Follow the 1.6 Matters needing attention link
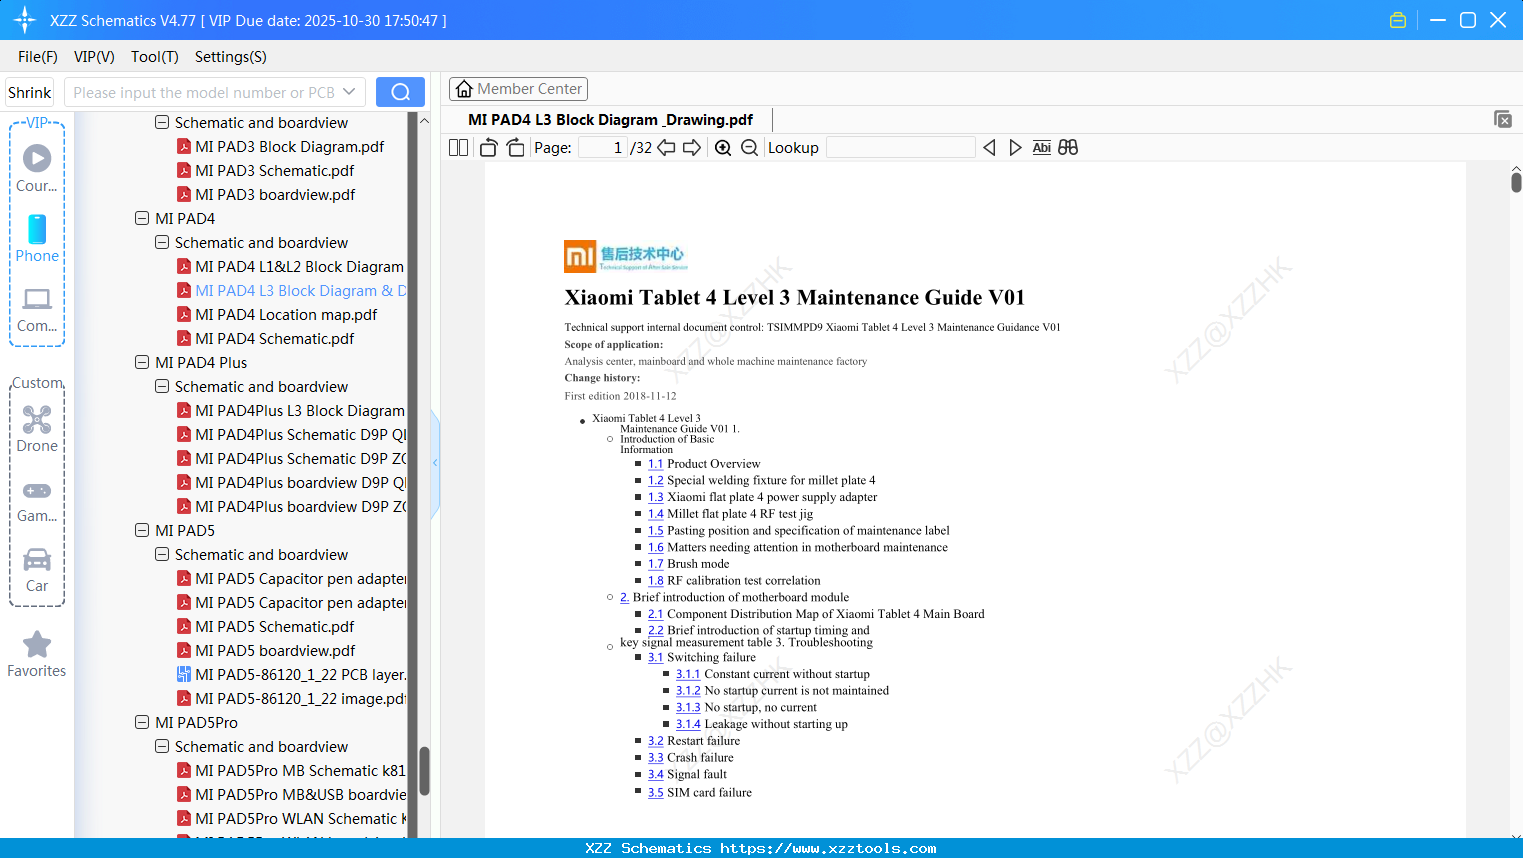This screenshot has width=1523, height=858. pos(655,547)
